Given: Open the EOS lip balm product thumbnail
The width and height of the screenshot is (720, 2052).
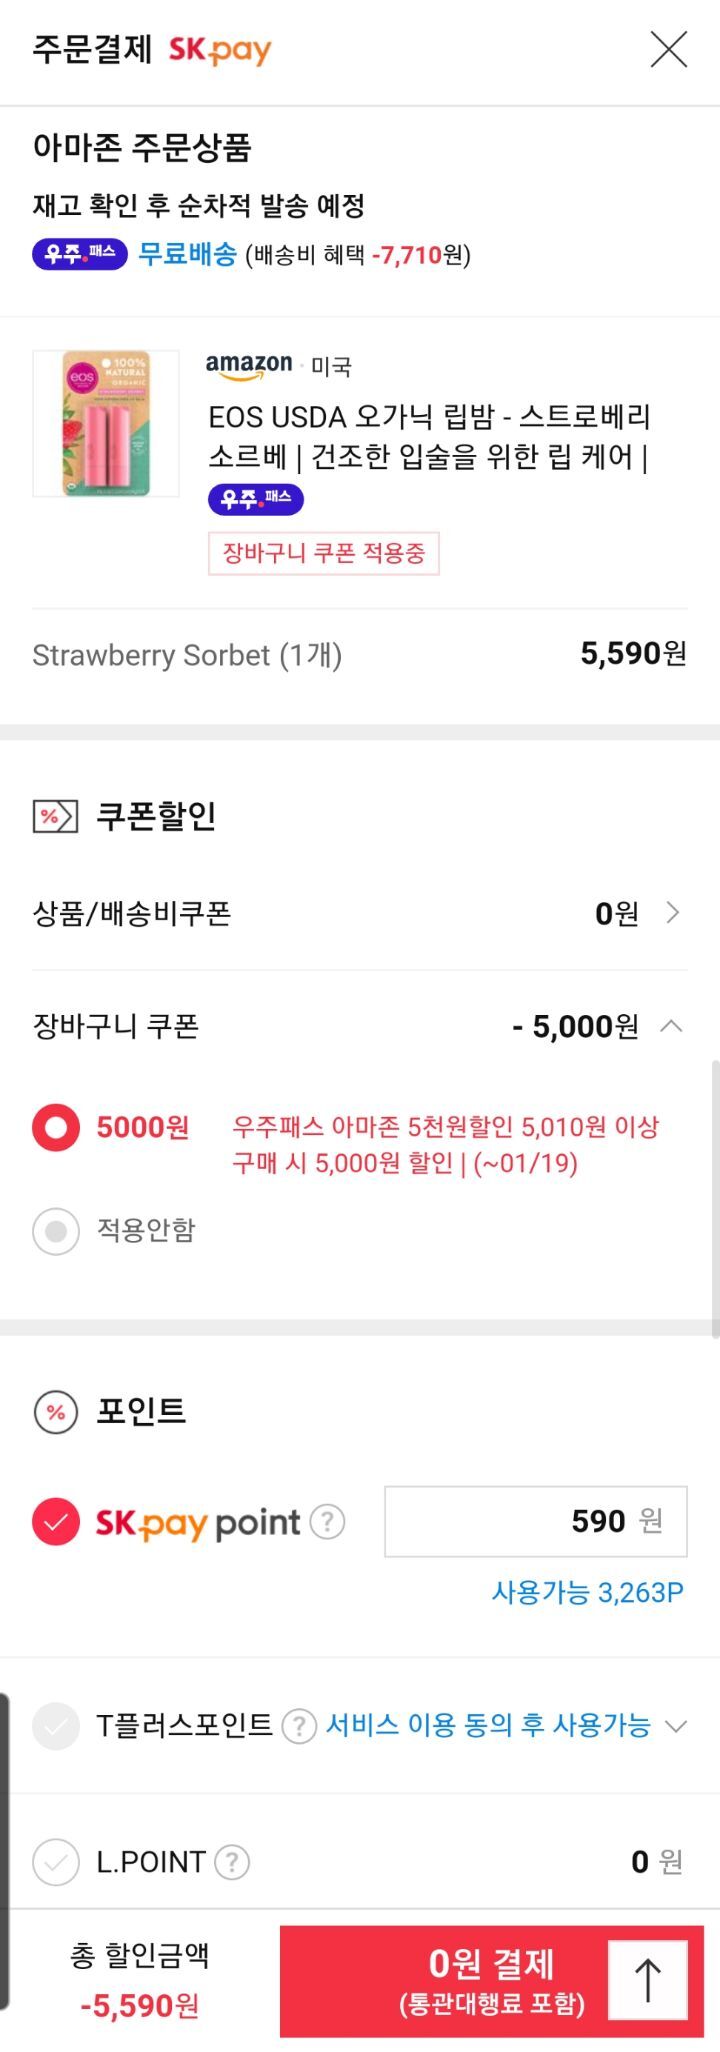Looking at the screenshot, I should [106, 423].
